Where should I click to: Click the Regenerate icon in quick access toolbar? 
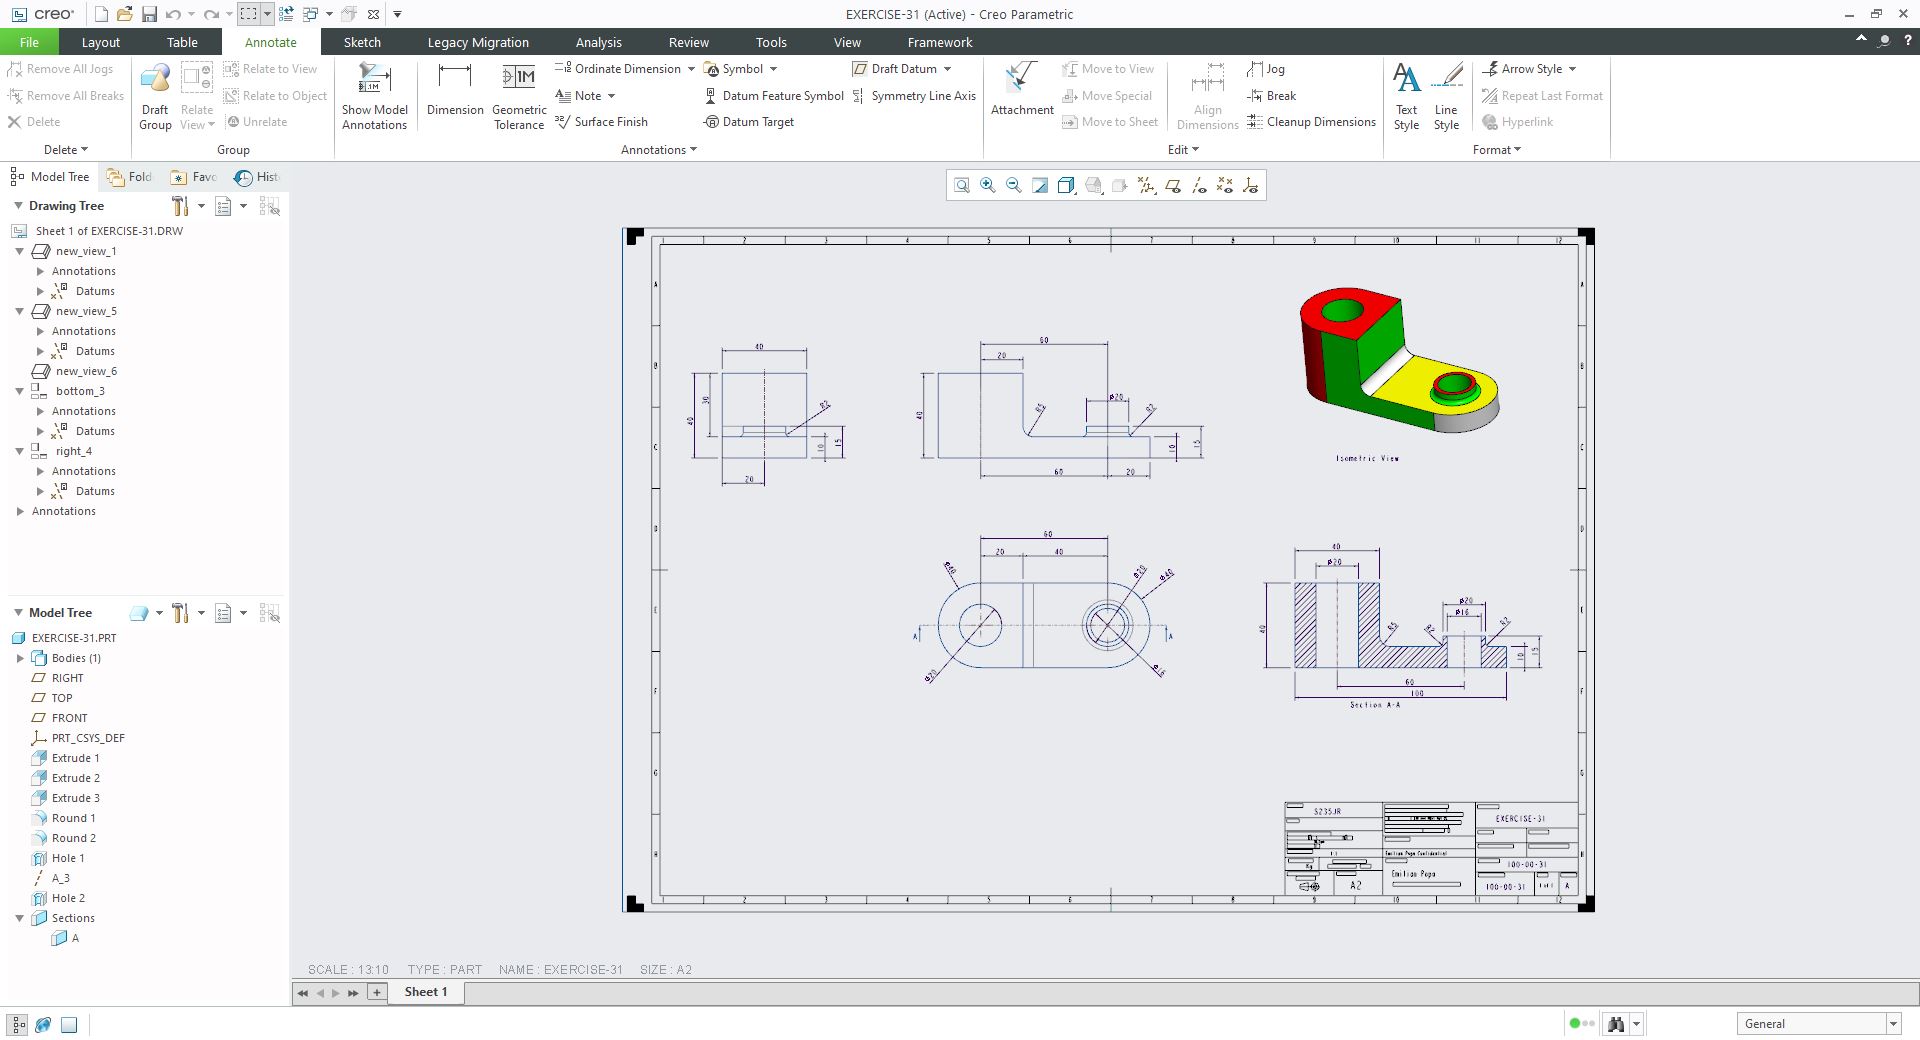286,14
